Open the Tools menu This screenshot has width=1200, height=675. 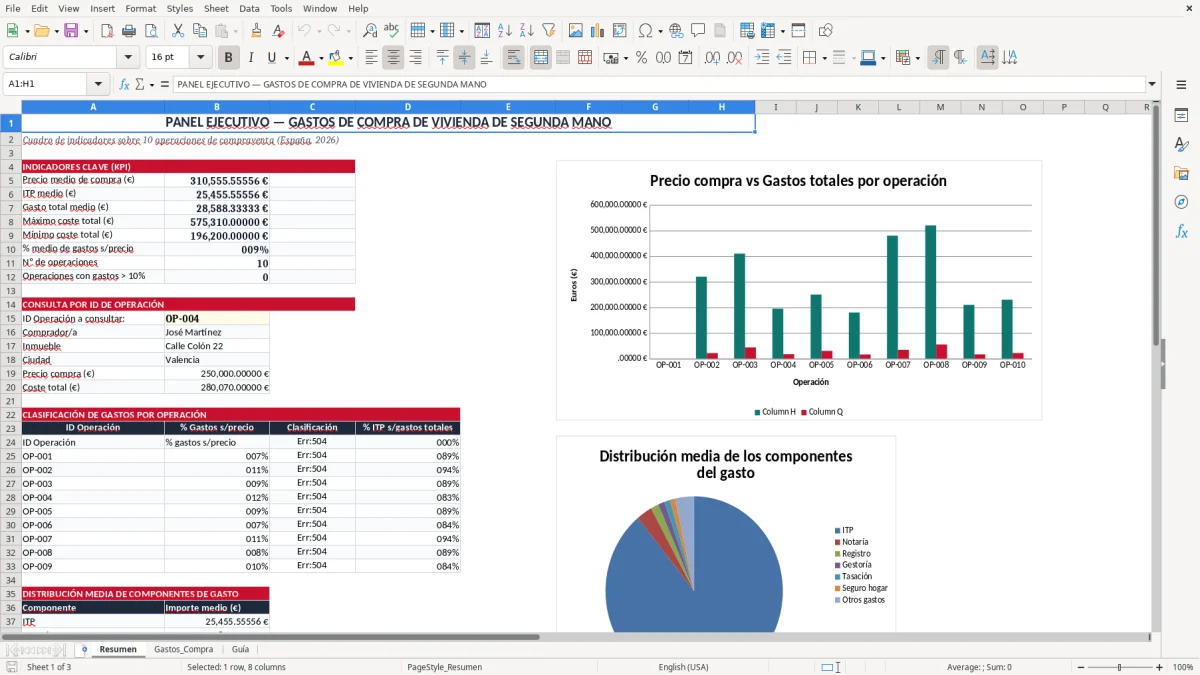click(x=281, y=8)
